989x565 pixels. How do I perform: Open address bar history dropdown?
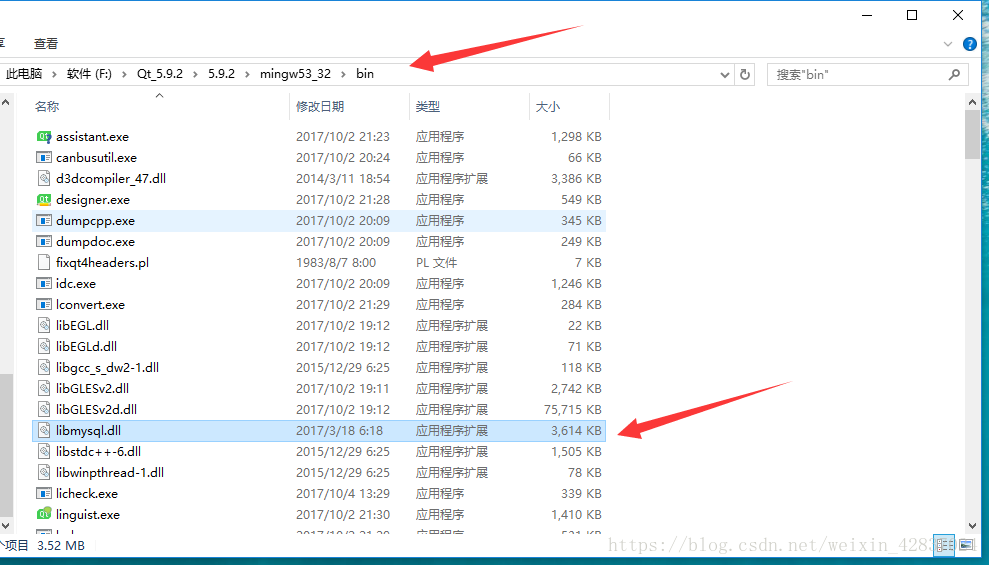point(725,74)
